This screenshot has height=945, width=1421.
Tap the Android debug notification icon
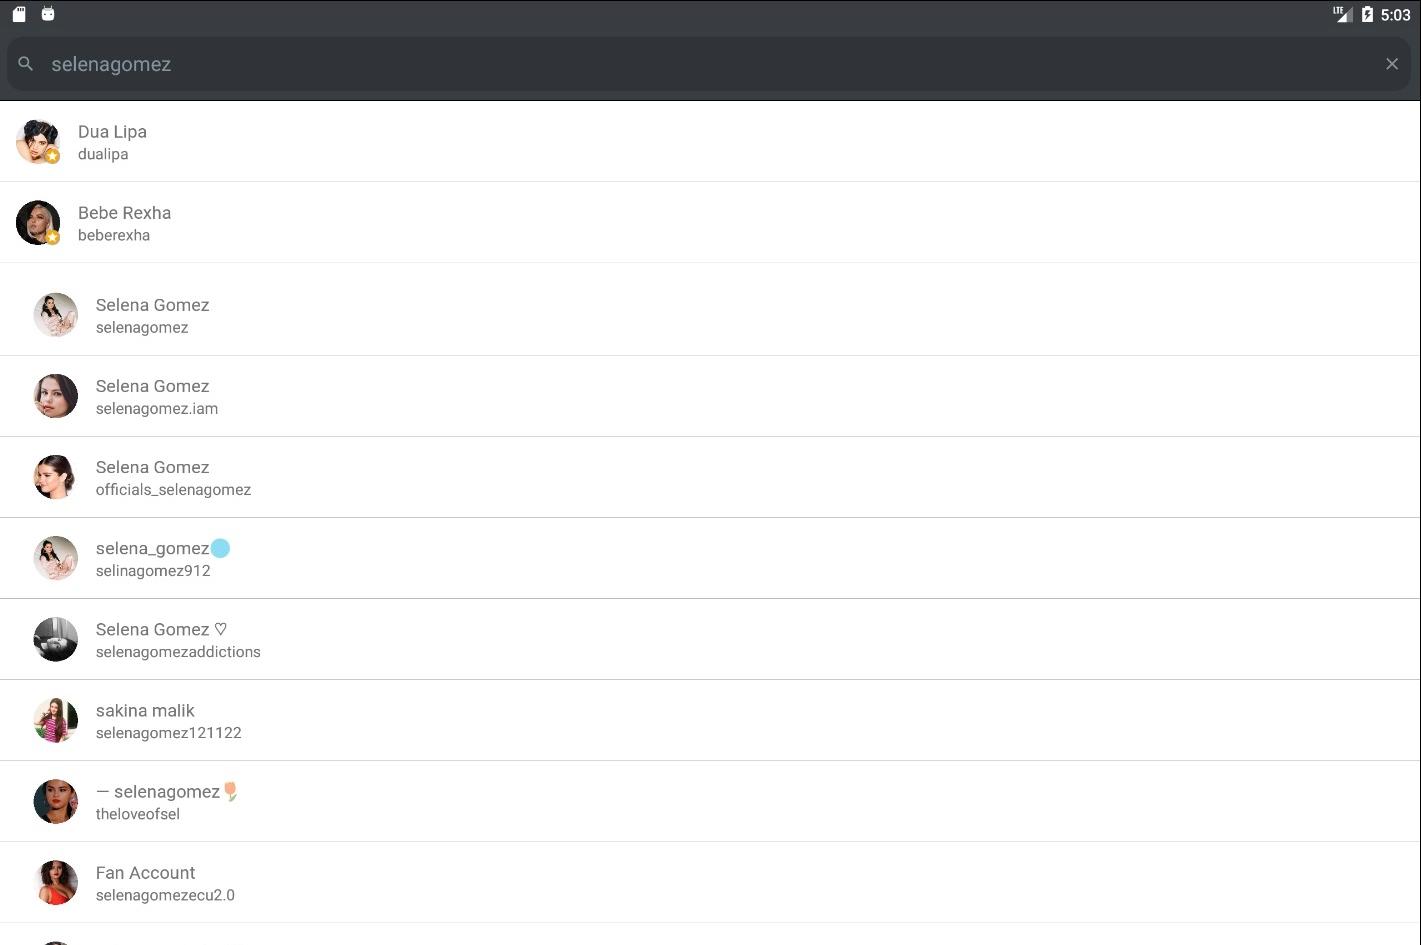[x=48, y=14]
